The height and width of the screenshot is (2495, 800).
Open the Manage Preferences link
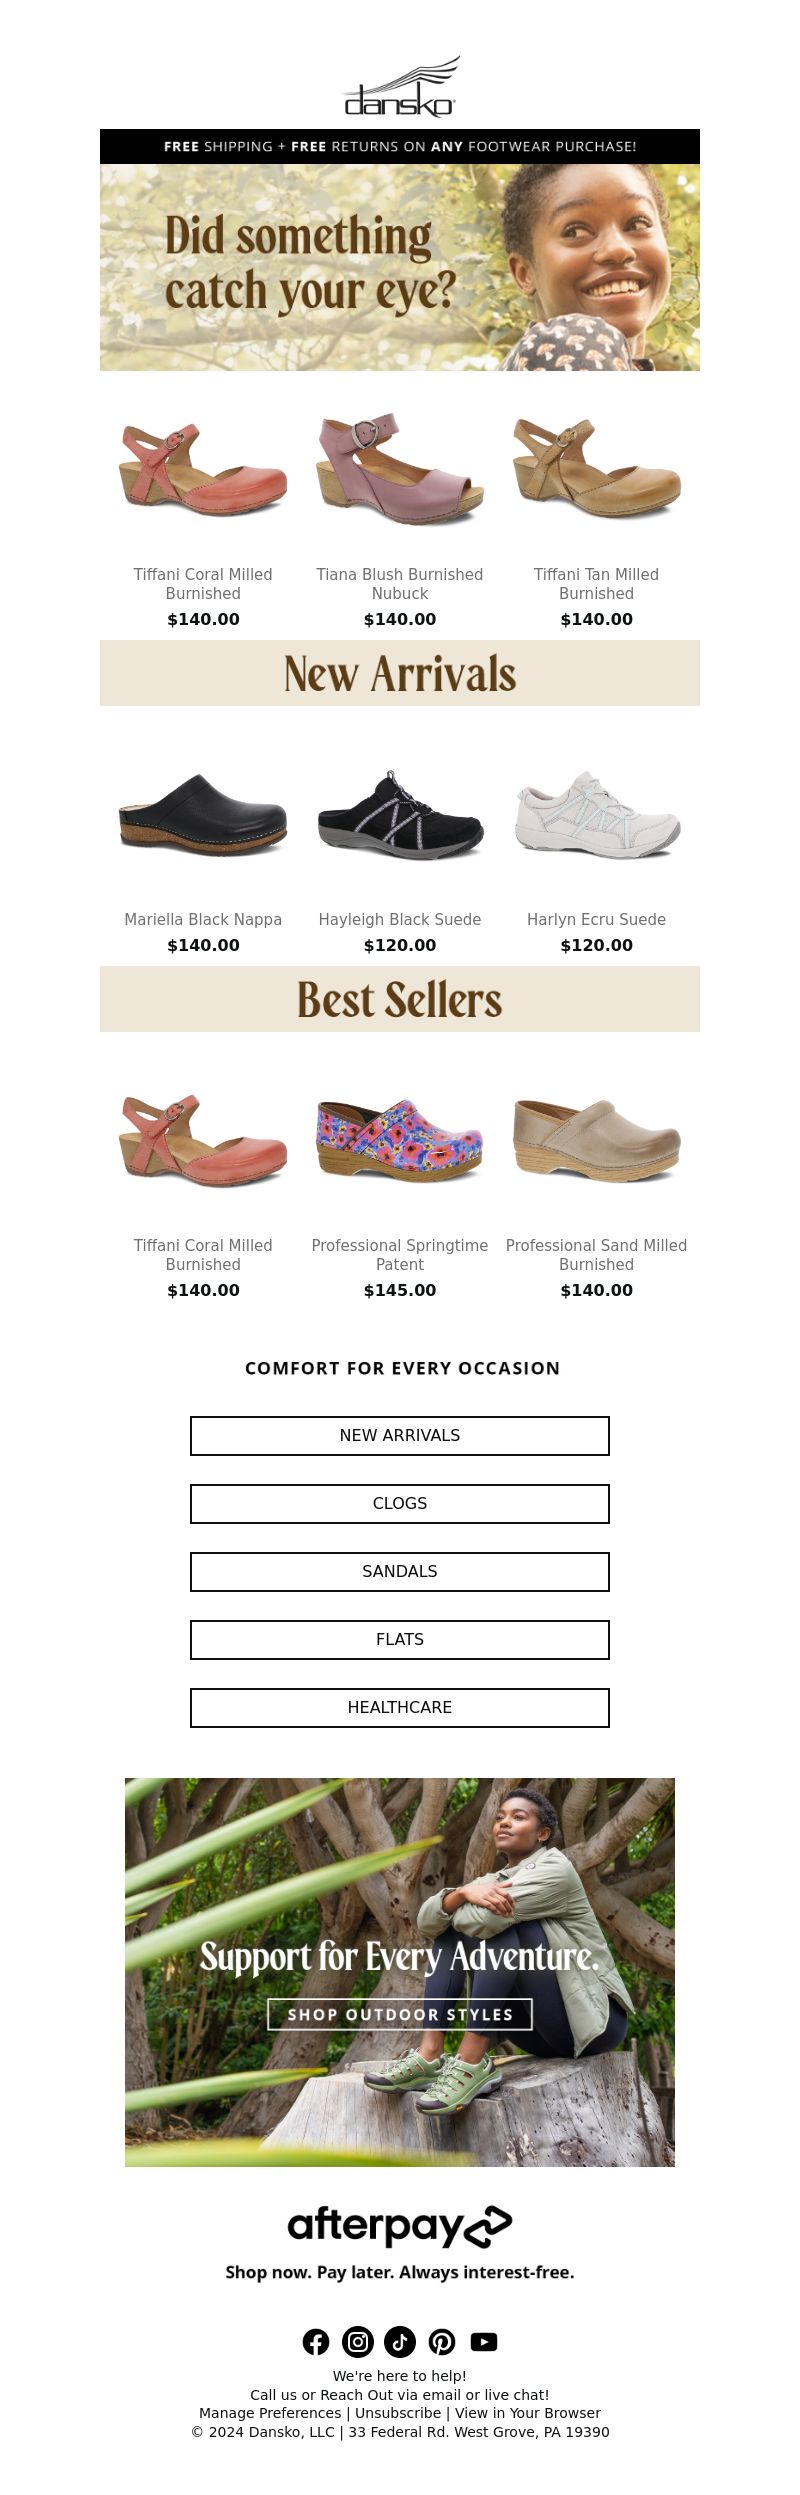270,2413
